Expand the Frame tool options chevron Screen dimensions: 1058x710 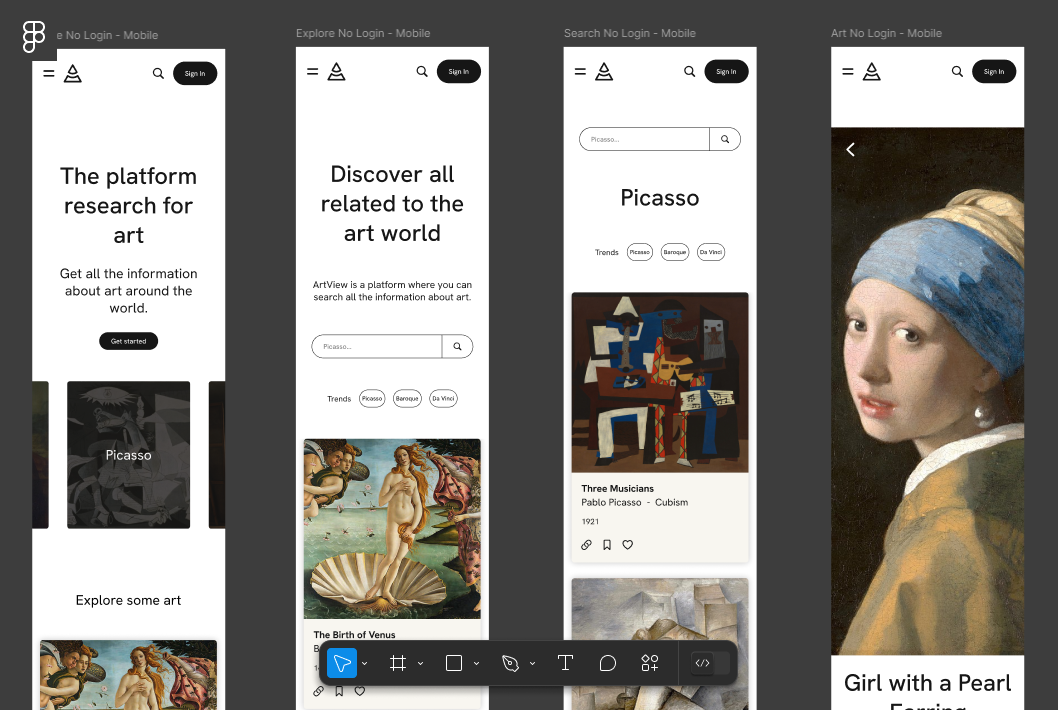tap(421, 663)
